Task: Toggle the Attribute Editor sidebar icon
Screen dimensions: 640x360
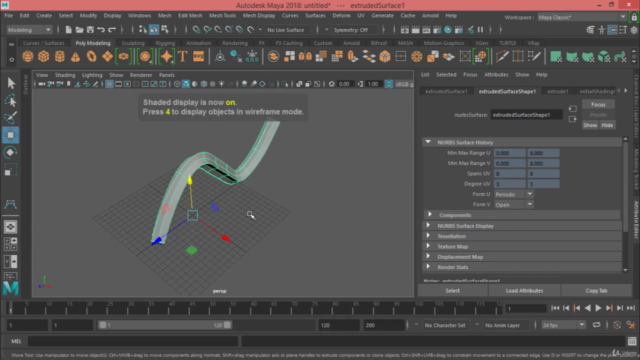Action: tap(612, 30)
